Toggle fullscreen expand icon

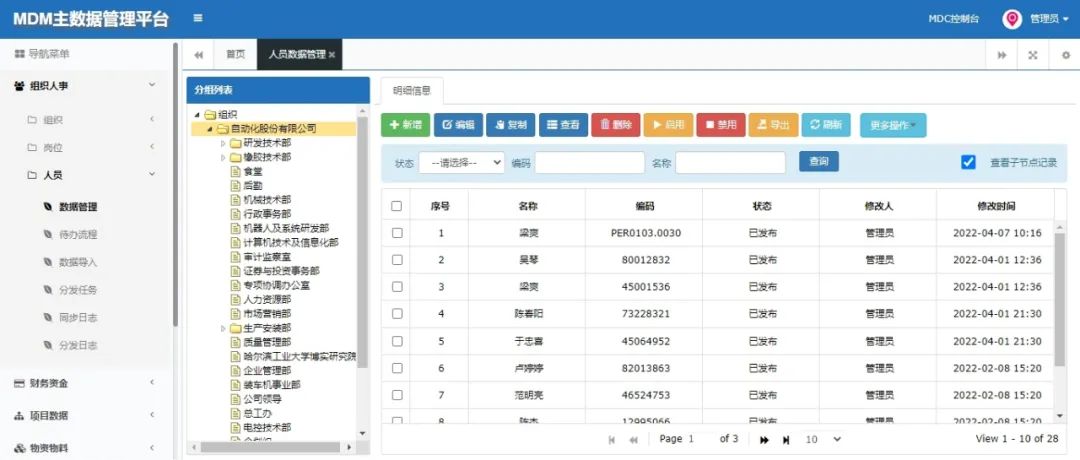pyautogui.click(x=1033, y=55)
